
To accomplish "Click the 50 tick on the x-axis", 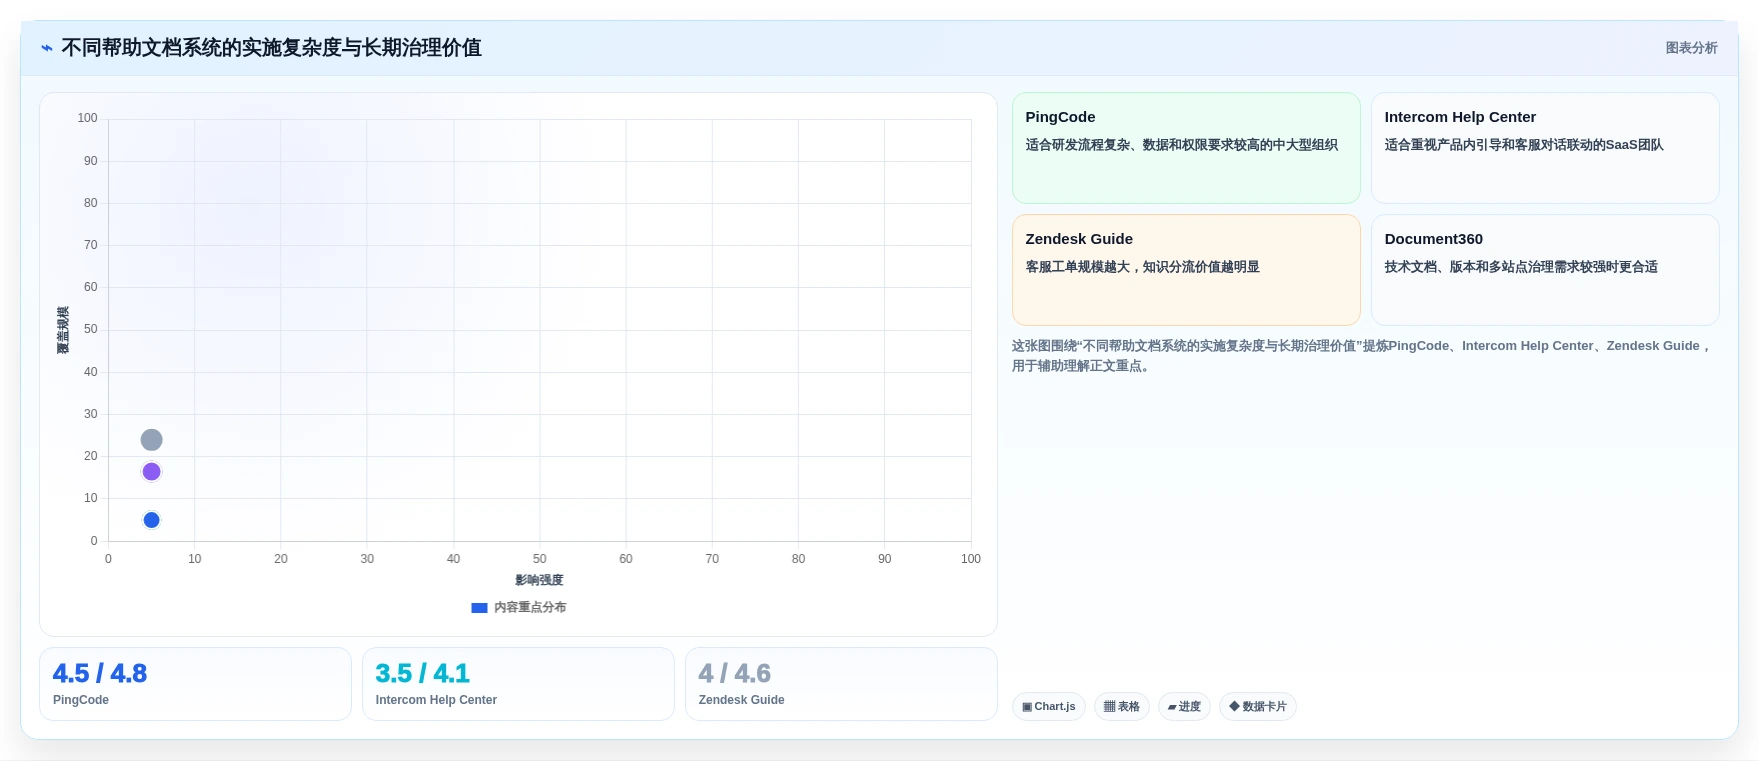I will (540, 559).
